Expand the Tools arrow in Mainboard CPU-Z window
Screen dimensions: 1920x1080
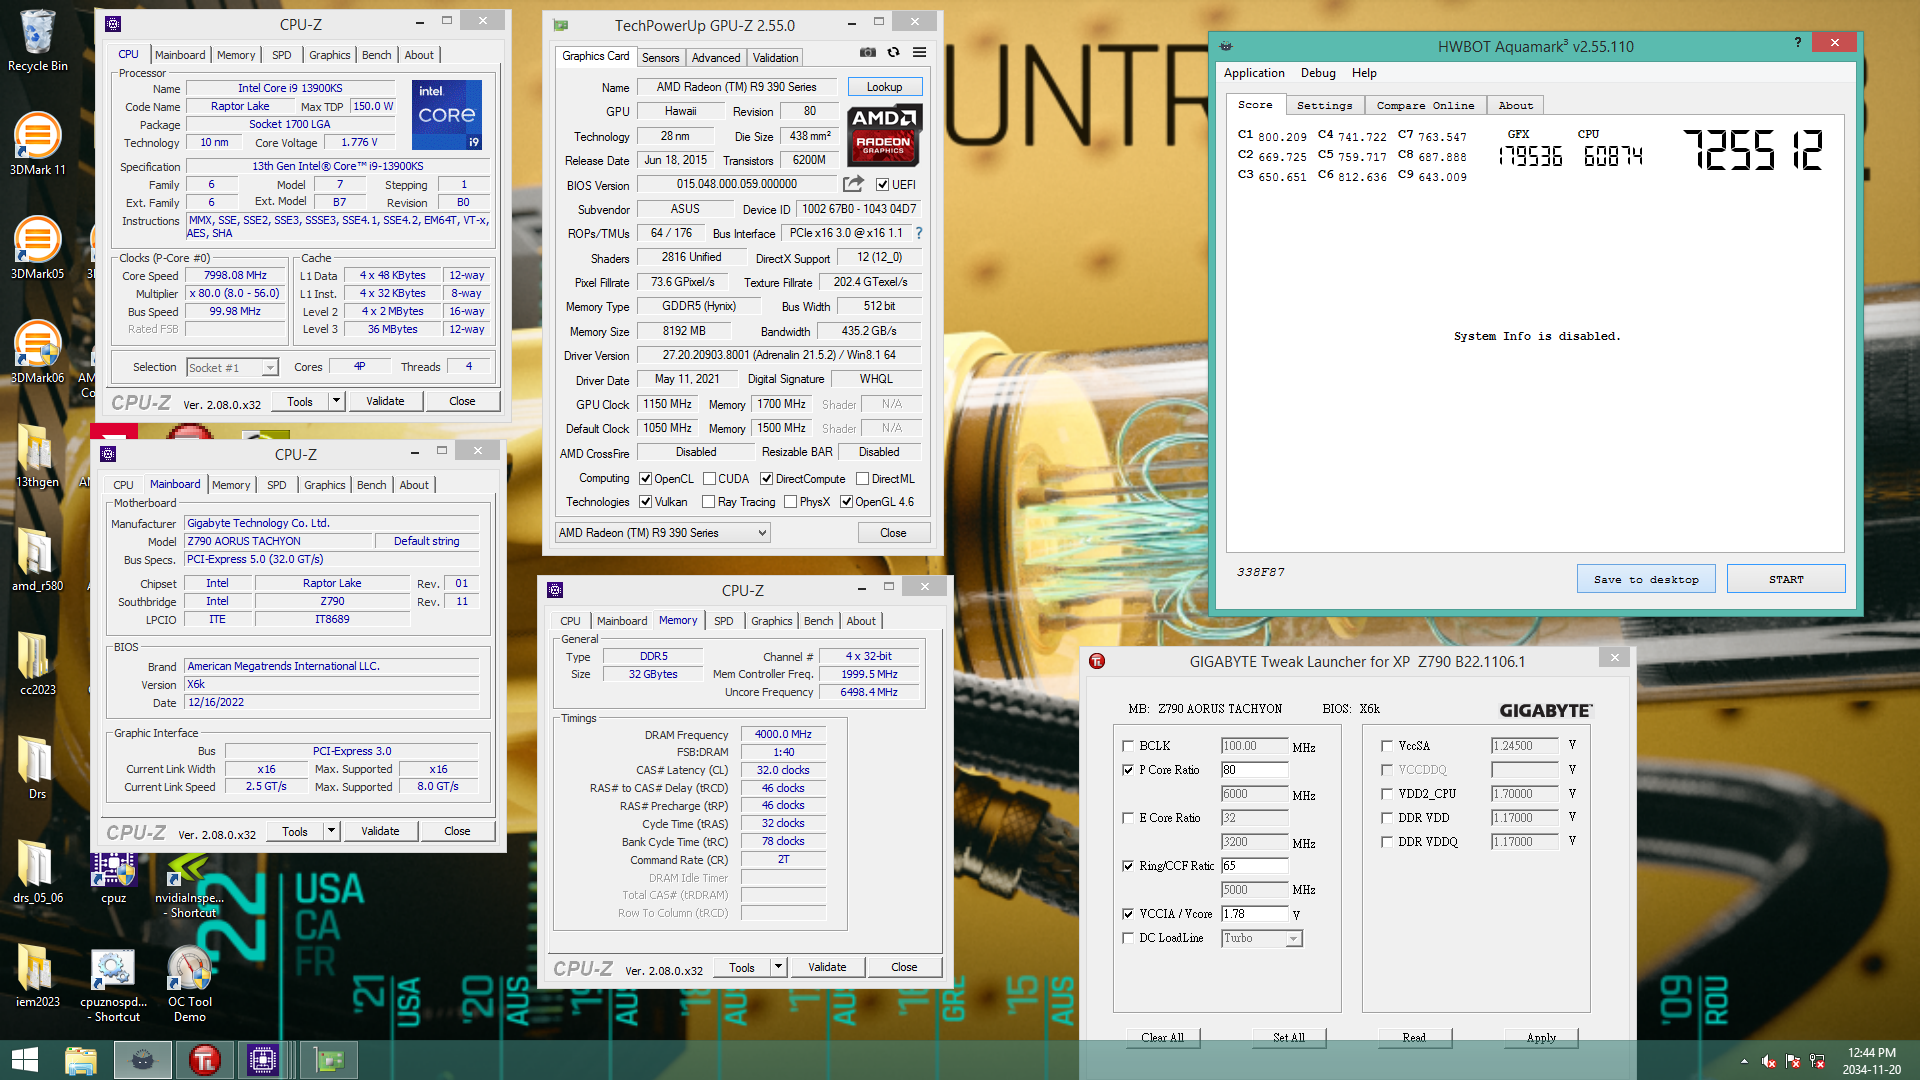pos(331,831)
